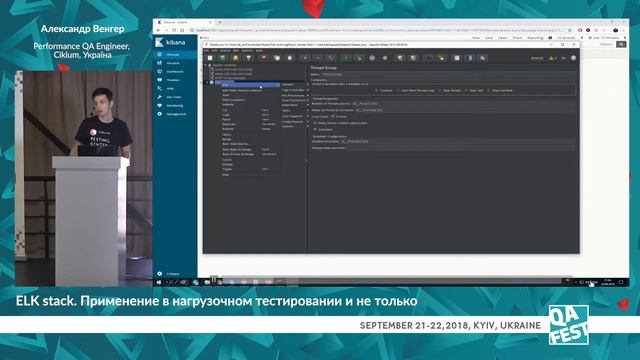This screenshot has width=640, height=360.
Task: Click the Help toolbar icon in JMeter
Action: click(469, 58)
